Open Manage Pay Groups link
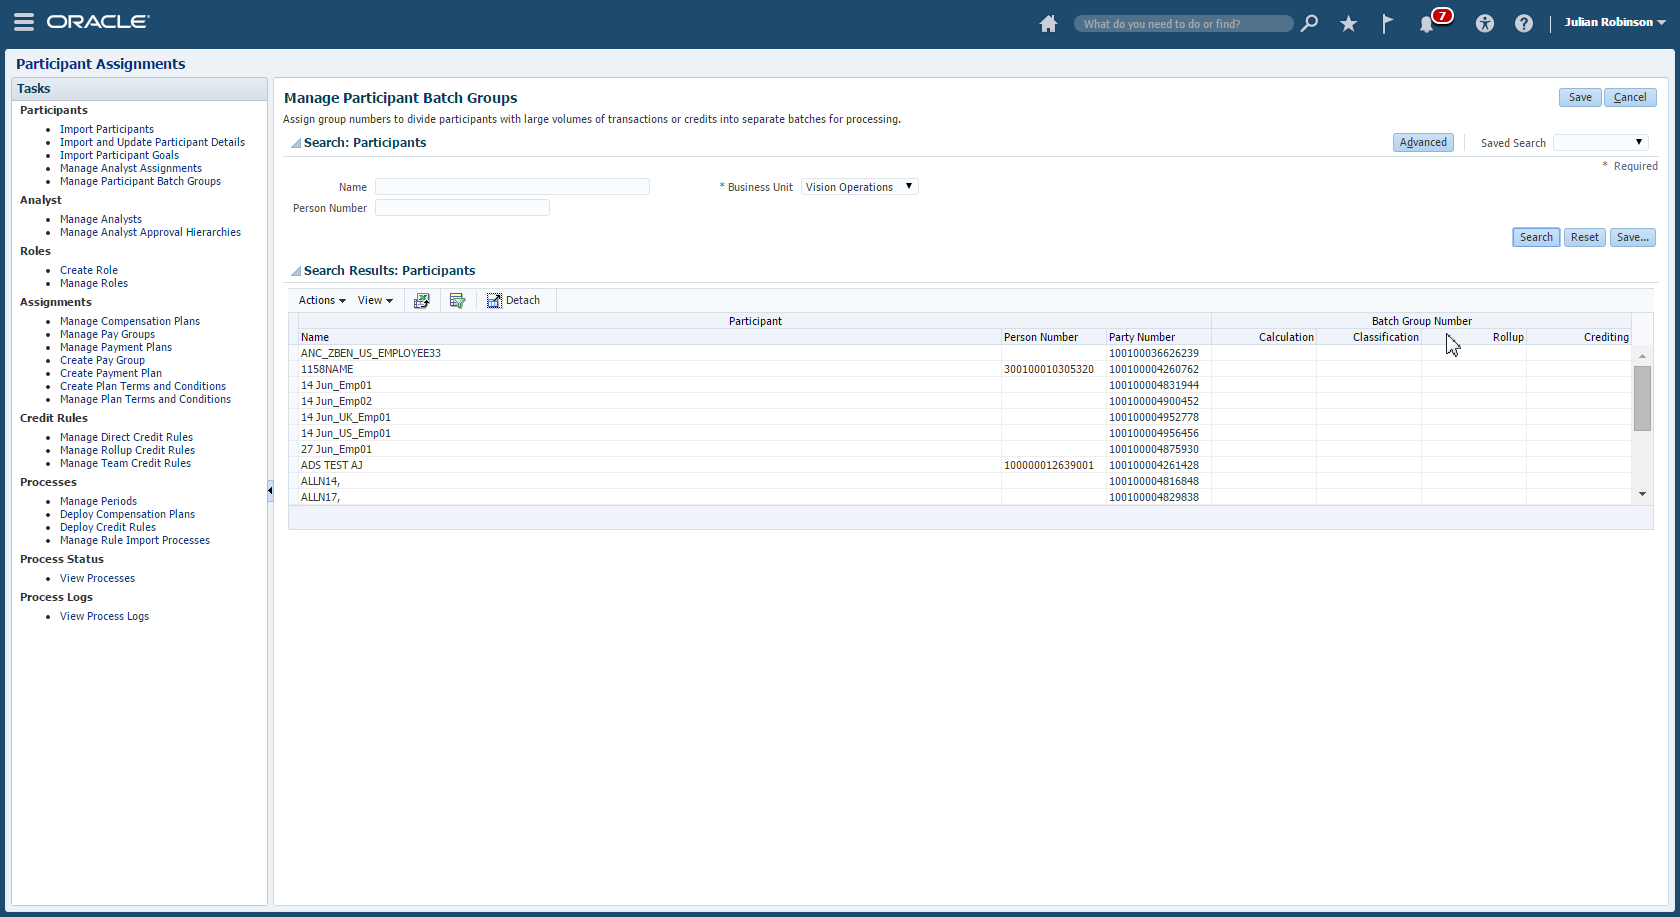1680x917 pixels. coord(107,334)
